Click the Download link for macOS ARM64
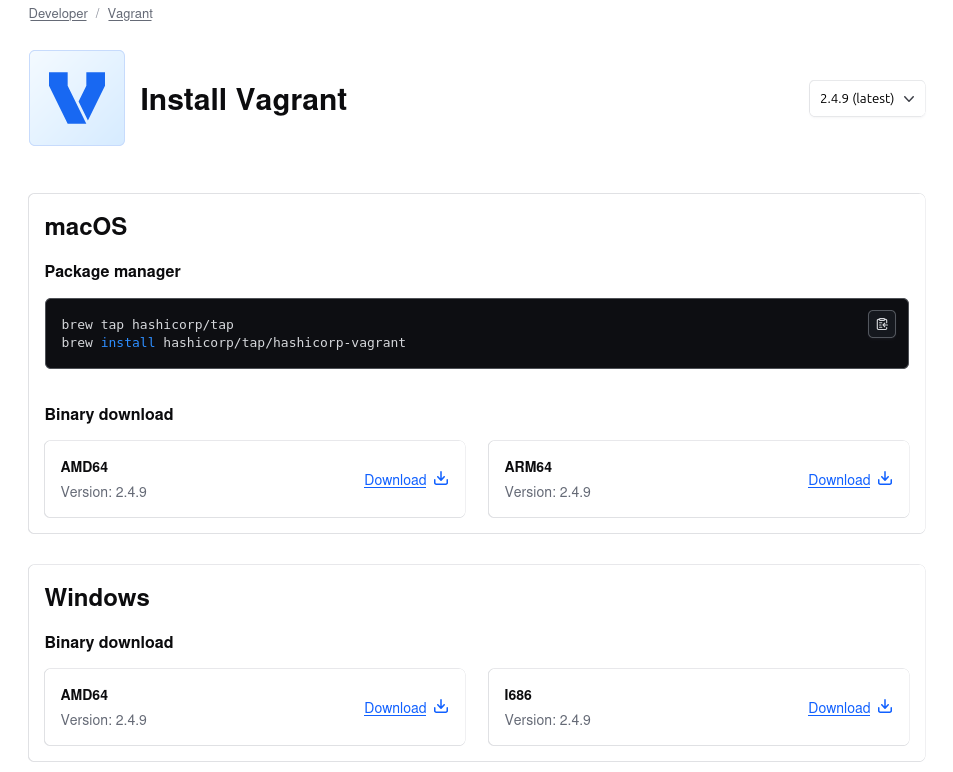Screen dimensions: 953x772 click(838, 480)
